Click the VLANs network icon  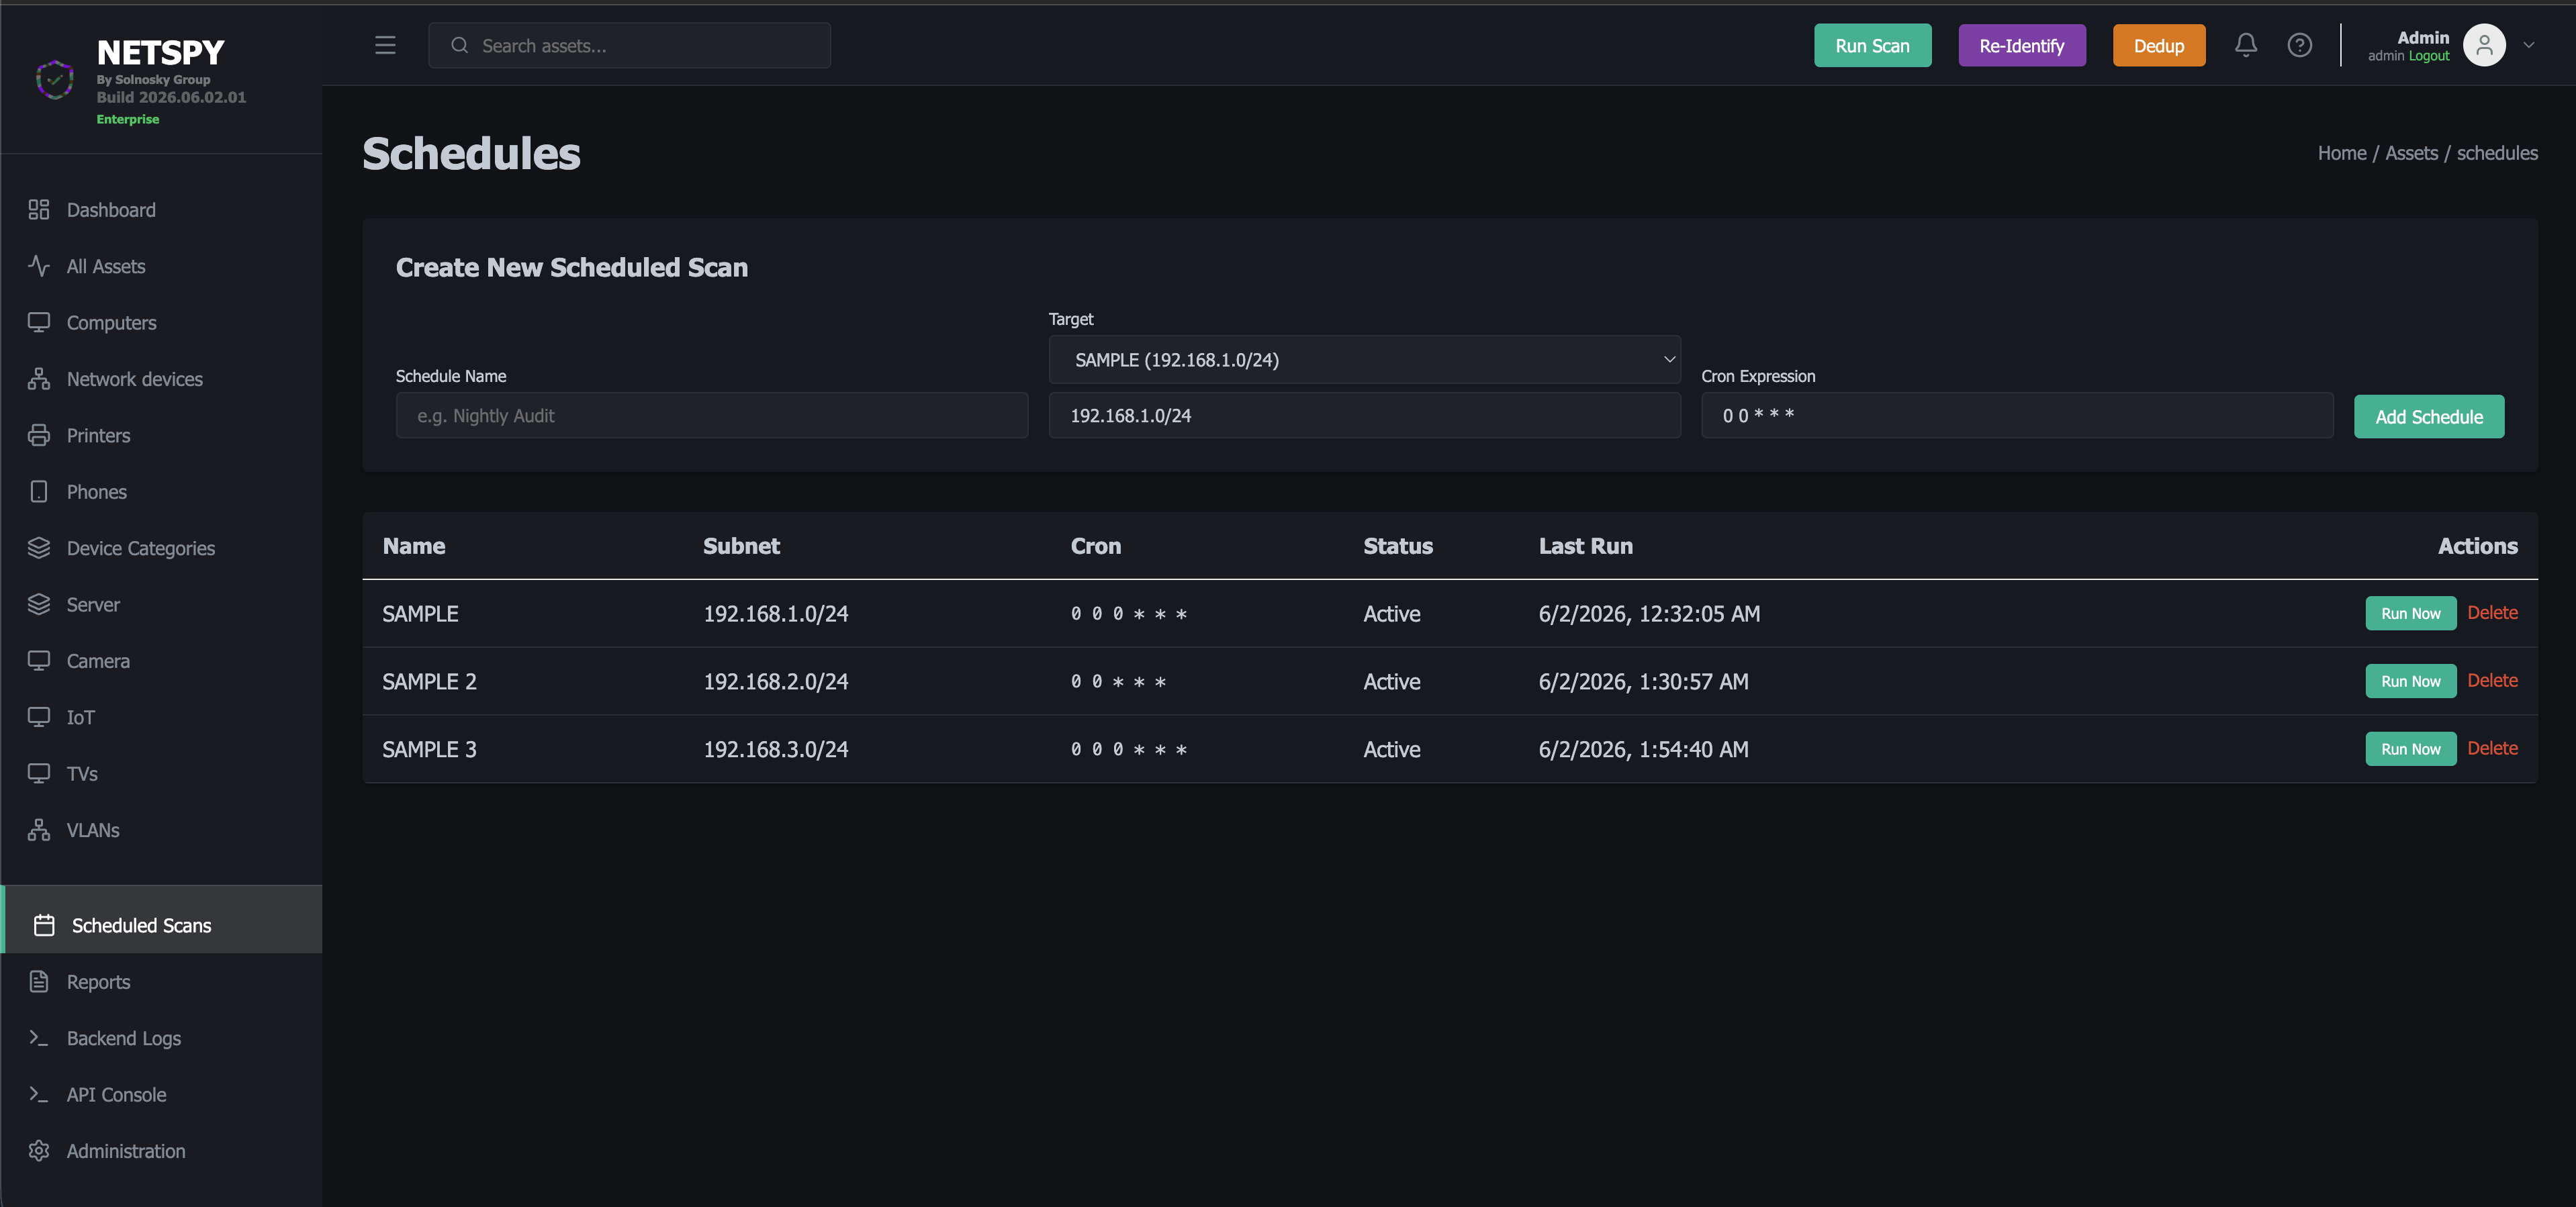click(x=39, y=830)
